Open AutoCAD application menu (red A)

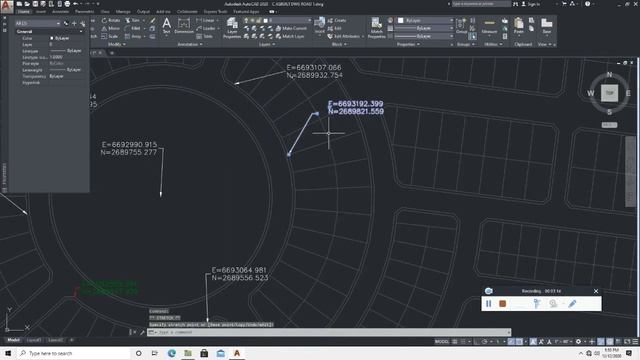coord(7,7)
